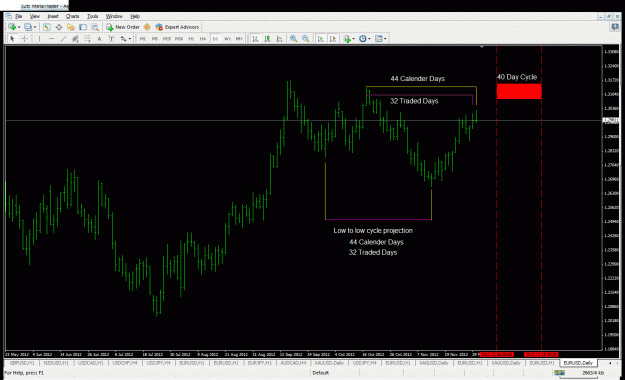Select the D1 daily timeframe
625x380 pixels.
tap(215, 39)
